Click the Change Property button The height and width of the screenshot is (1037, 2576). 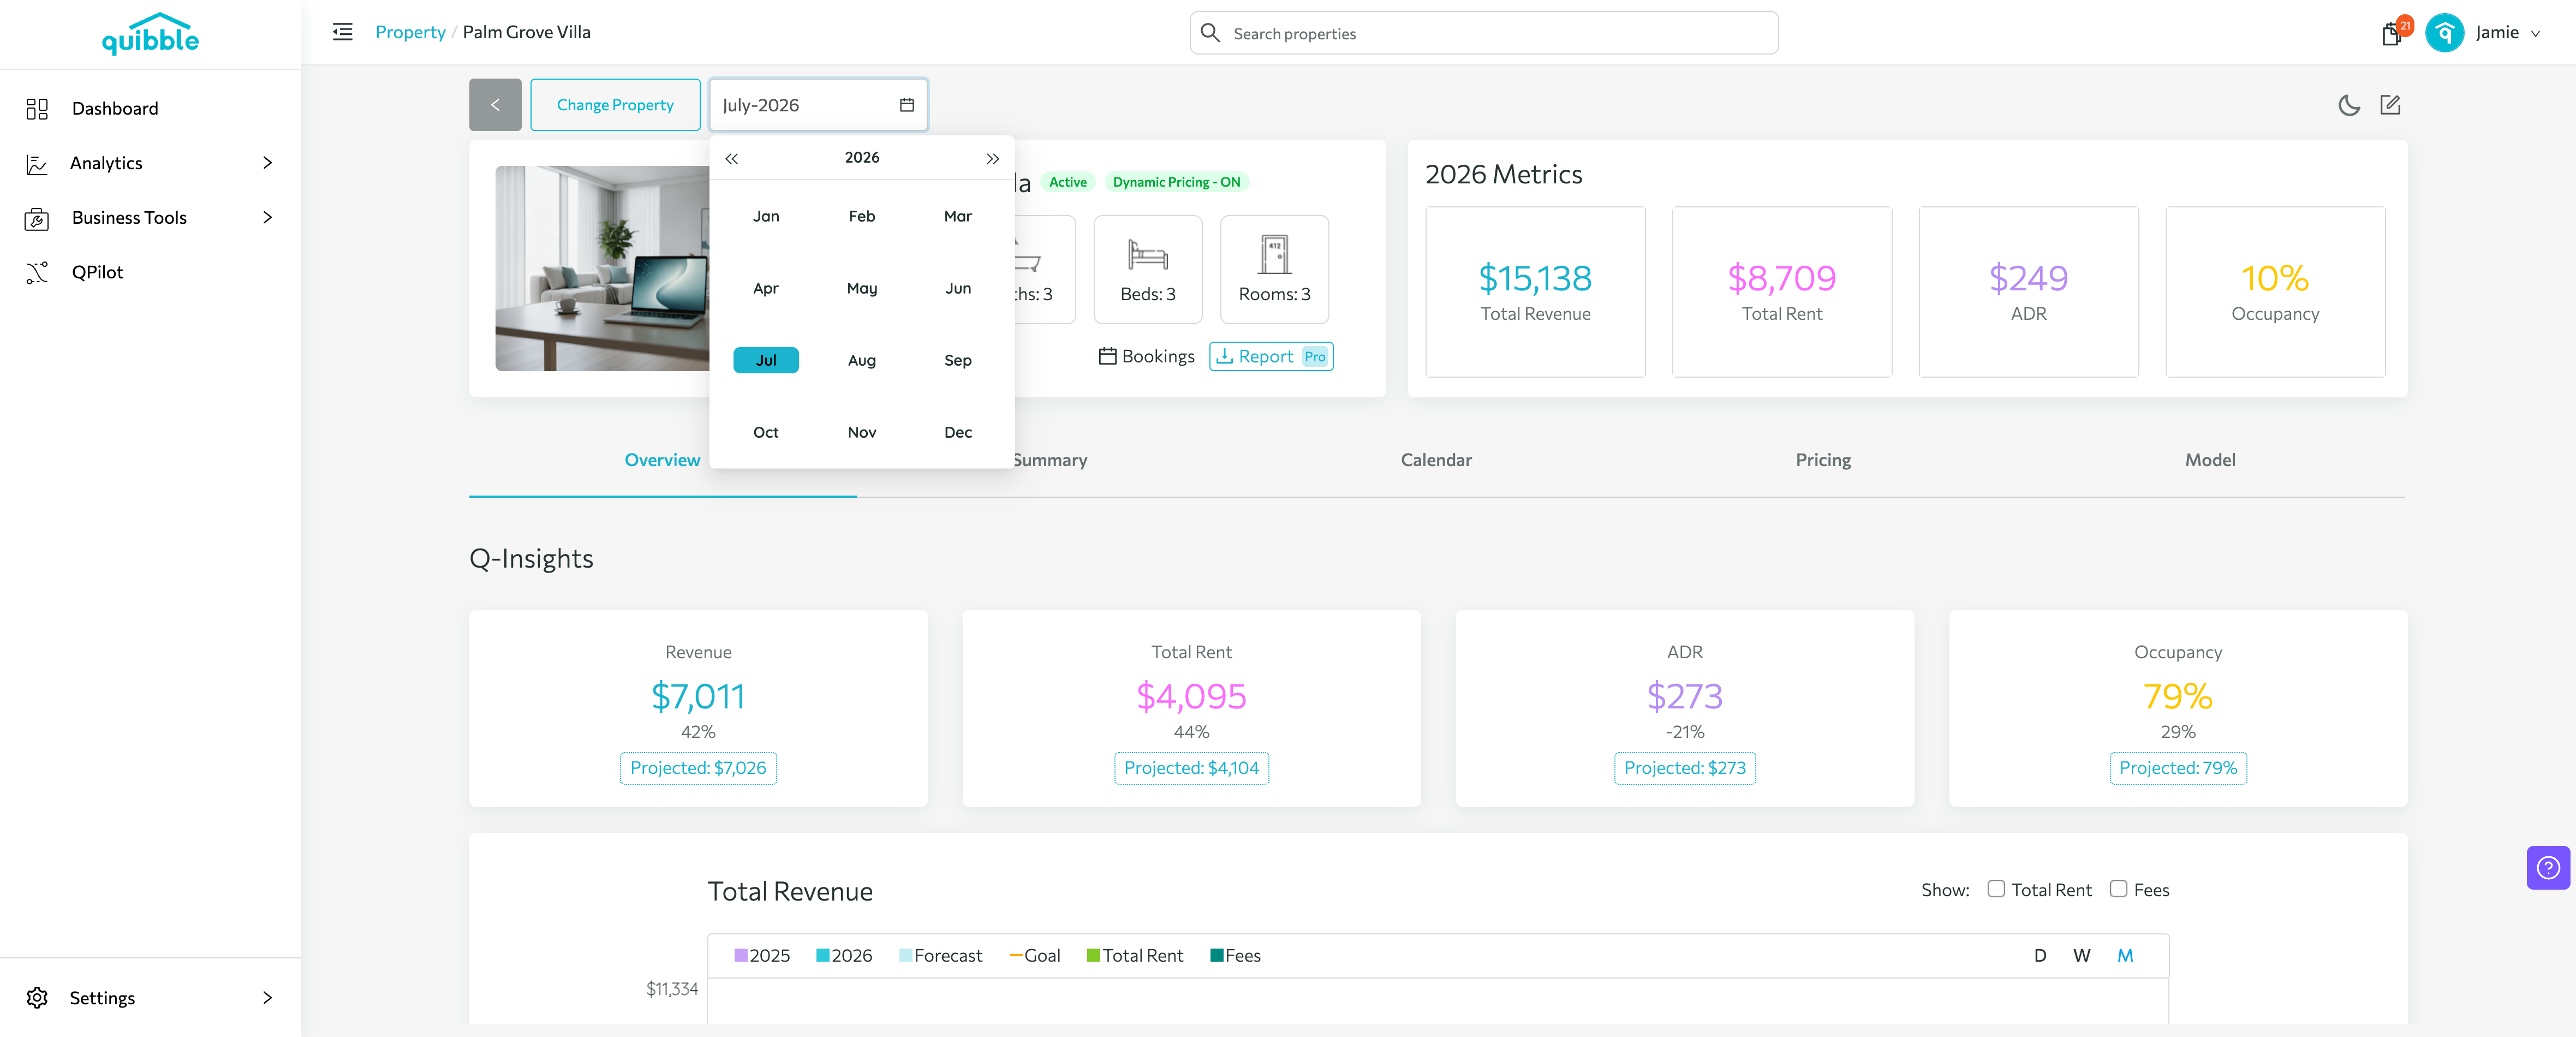click(x=615, y=105)
